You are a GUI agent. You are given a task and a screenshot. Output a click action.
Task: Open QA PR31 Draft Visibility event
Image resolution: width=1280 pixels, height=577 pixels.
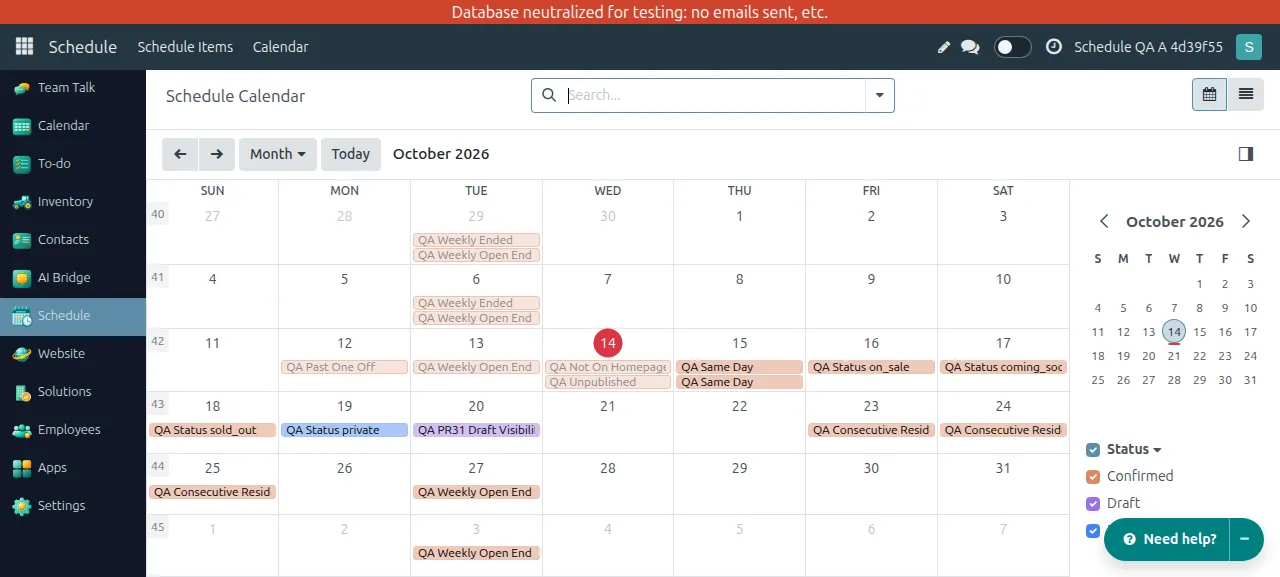pos(476,430)
